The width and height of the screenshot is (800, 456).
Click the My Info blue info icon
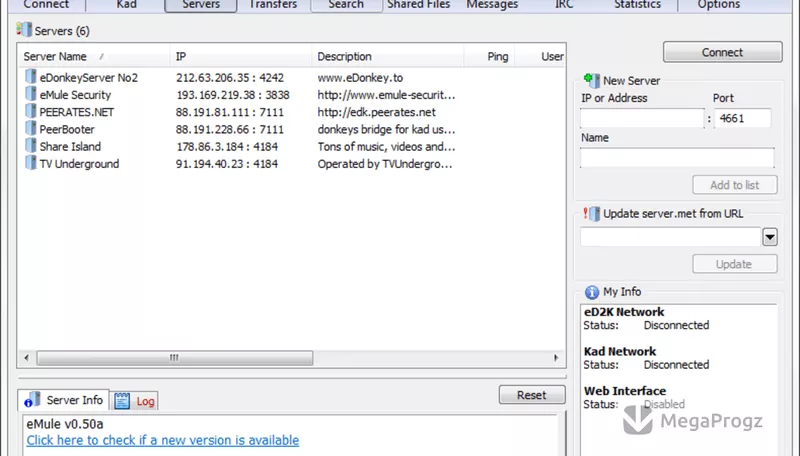592,292
